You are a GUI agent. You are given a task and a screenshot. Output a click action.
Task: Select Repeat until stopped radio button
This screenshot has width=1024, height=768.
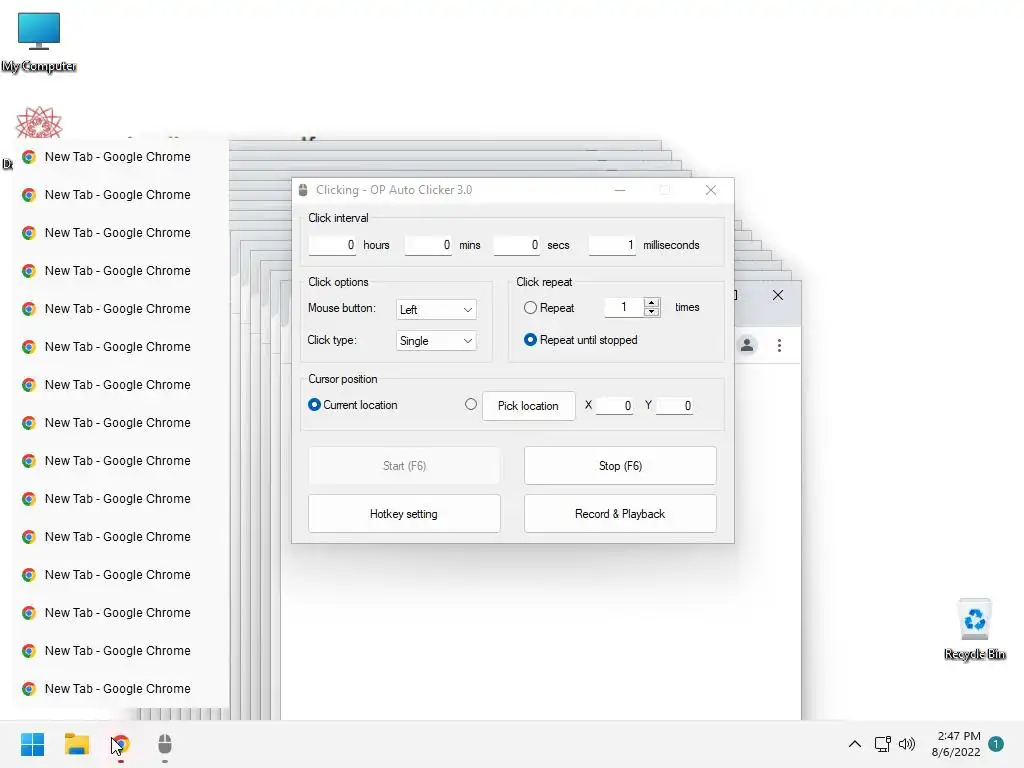tap(530, 340)
